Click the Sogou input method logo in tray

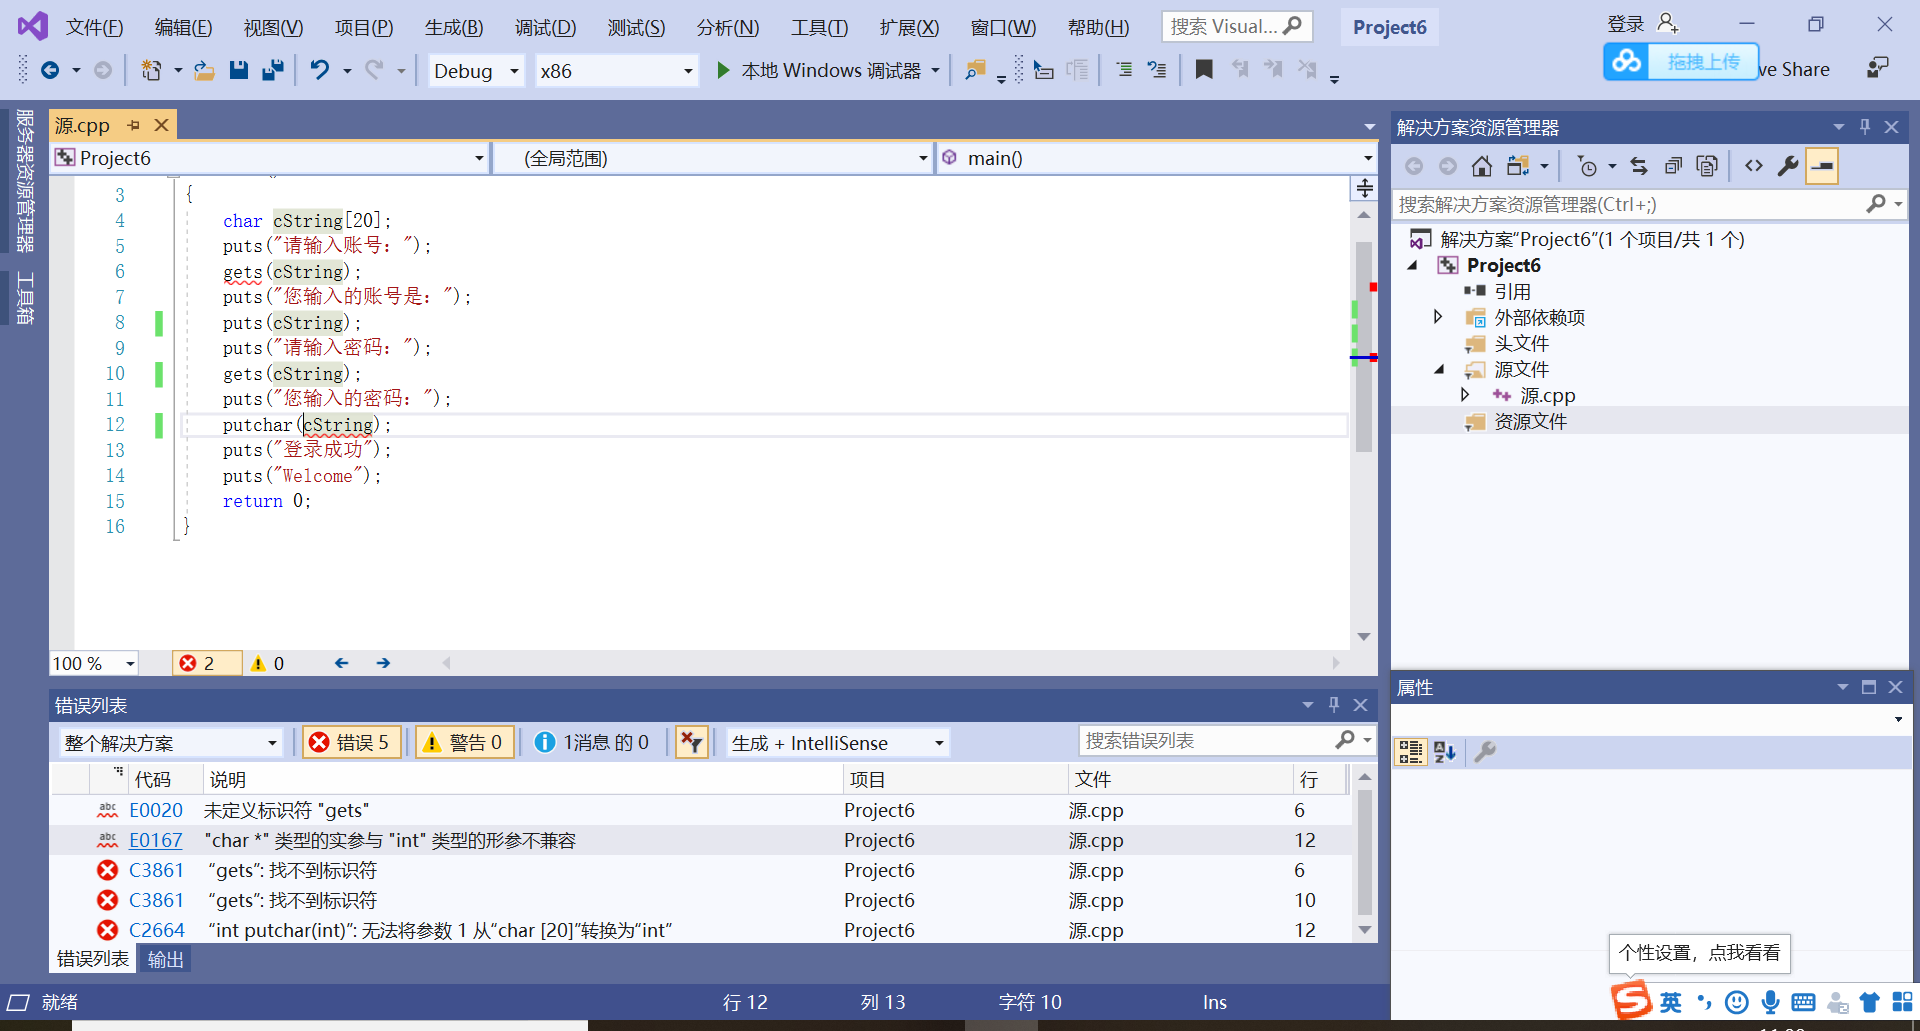coord(1630,1000)
